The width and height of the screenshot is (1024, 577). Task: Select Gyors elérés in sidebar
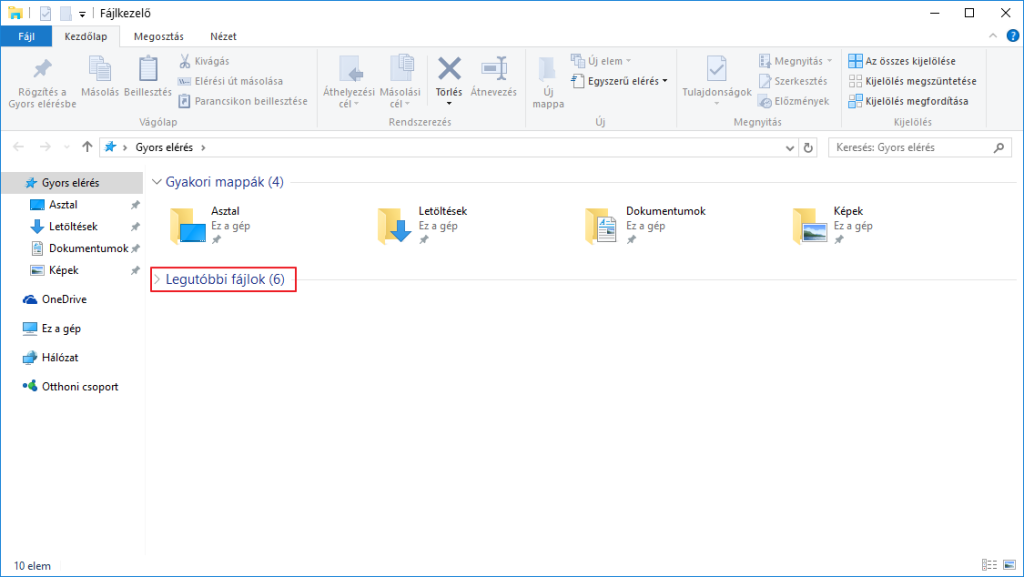(71, 183)
